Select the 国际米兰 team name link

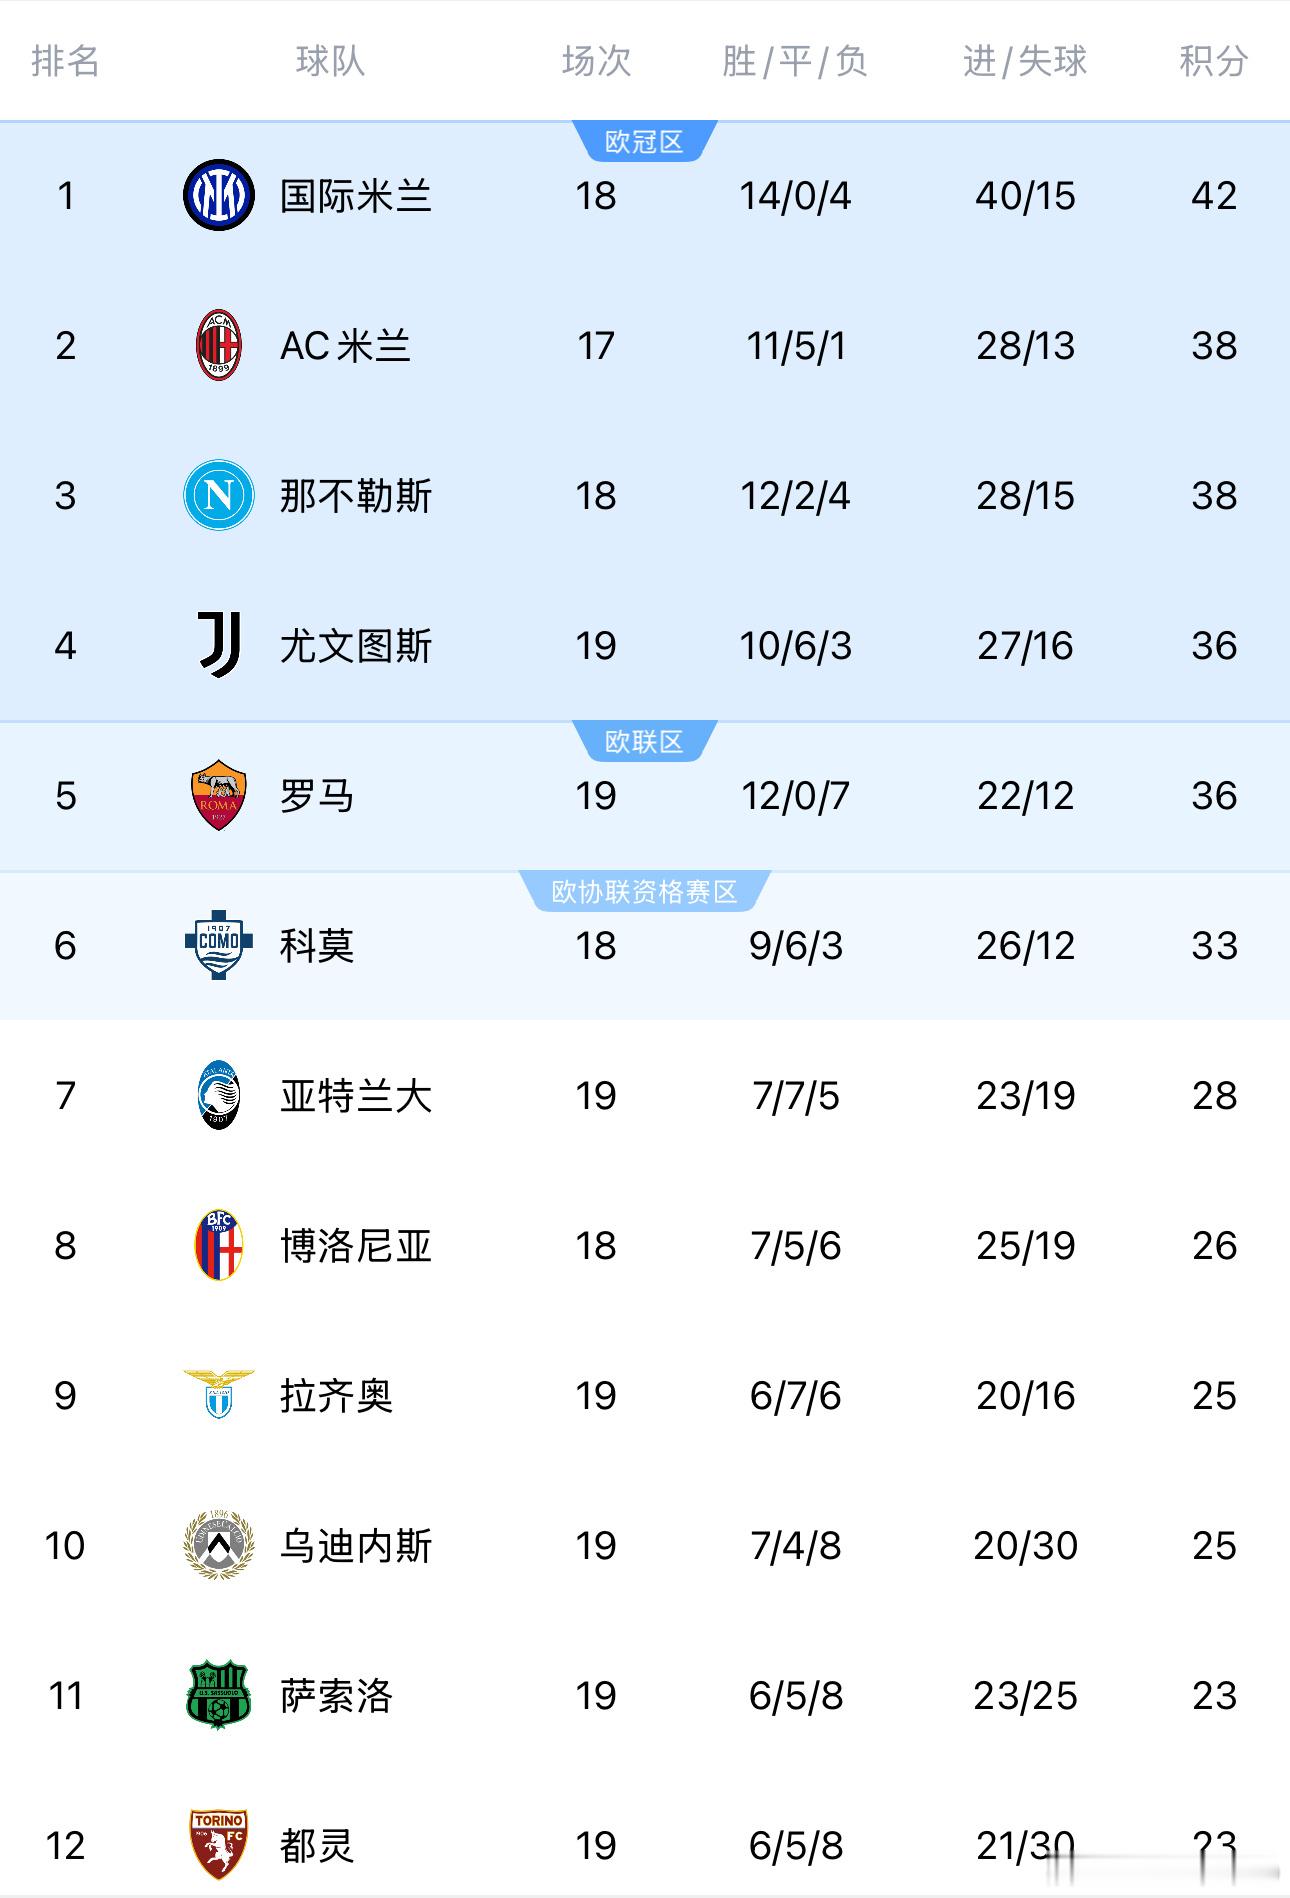355,196
